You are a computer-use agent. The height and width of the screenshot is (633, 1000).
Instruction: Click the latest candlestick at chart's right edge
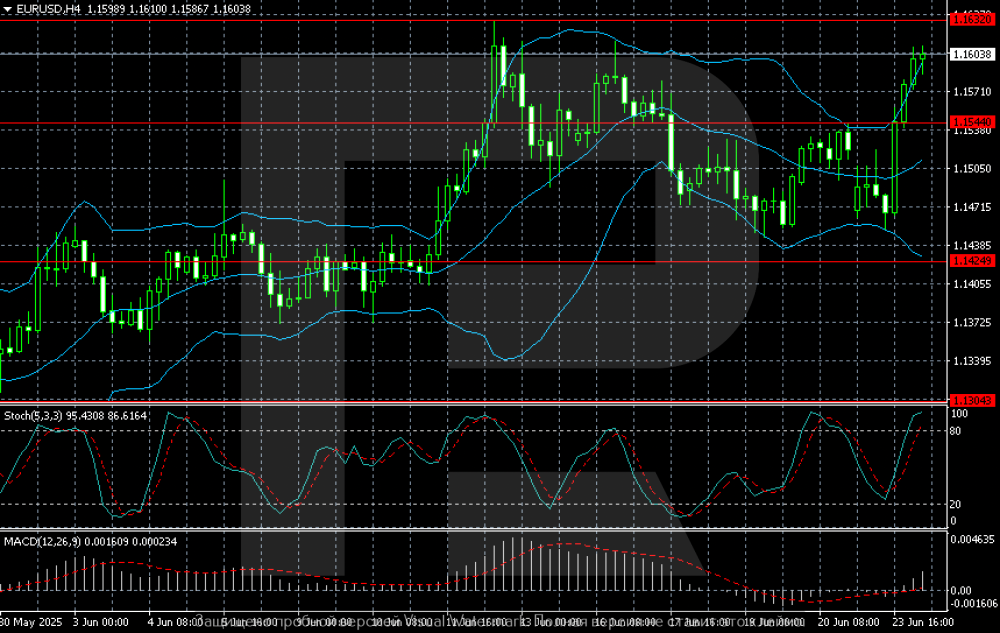coord(924,54)
